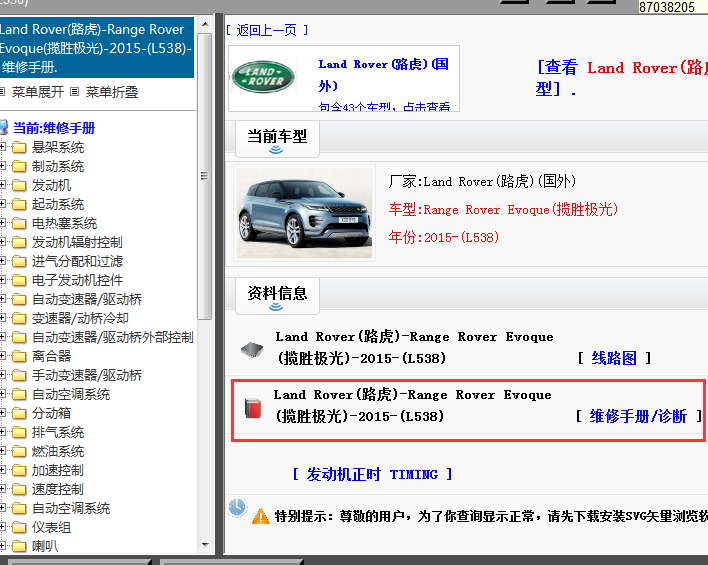Viewport: 708px width, 565px height.
Task: Click the orange warning triangle icon
Action: coord(261,516)
